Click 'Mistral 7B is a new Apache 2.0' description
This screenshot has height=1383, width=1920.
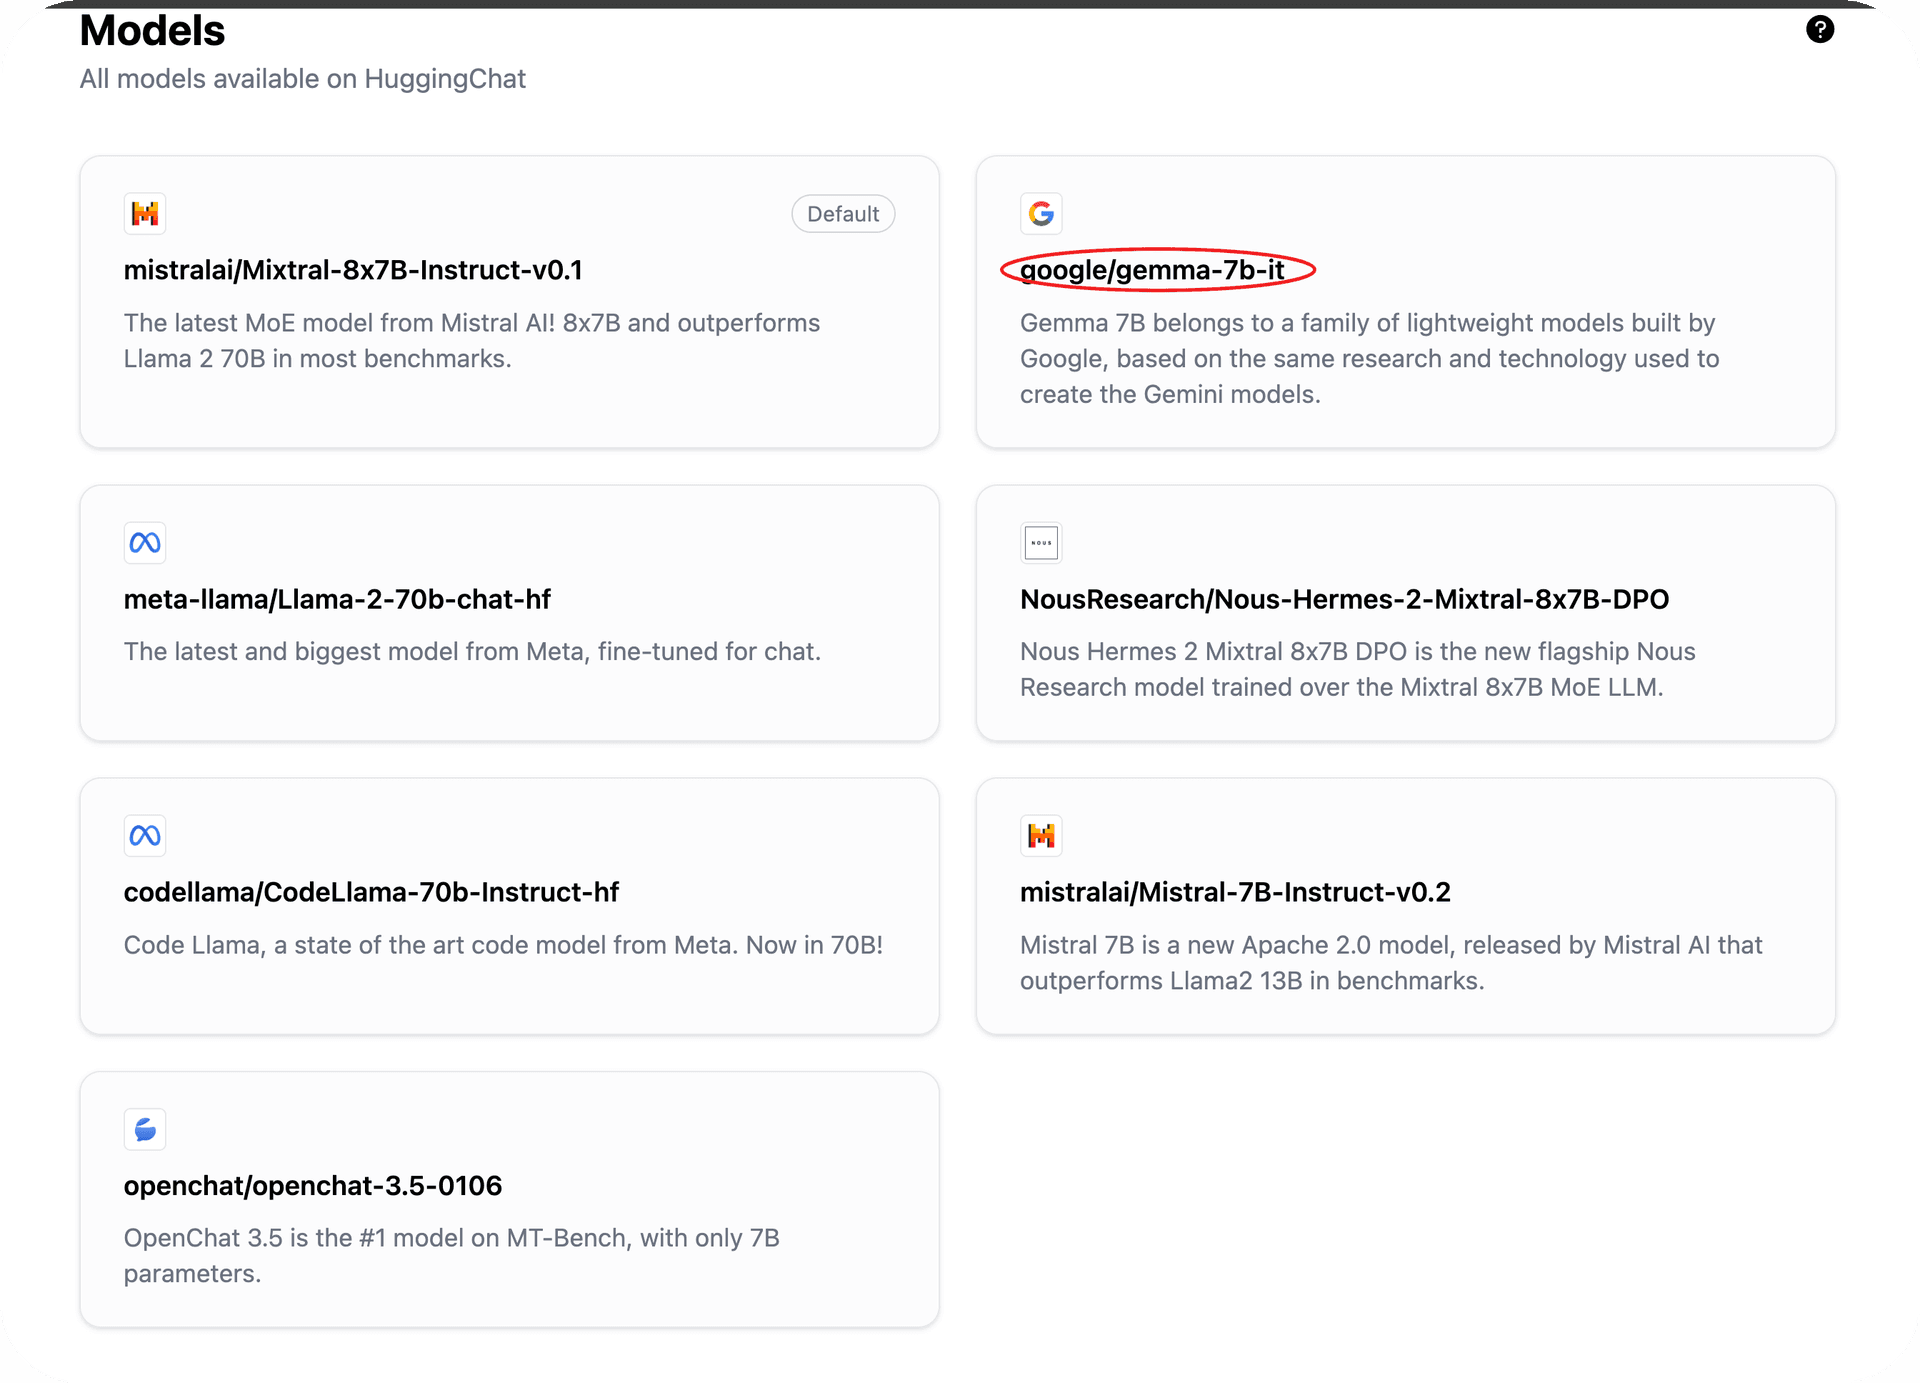click(x=1391, y=963)
